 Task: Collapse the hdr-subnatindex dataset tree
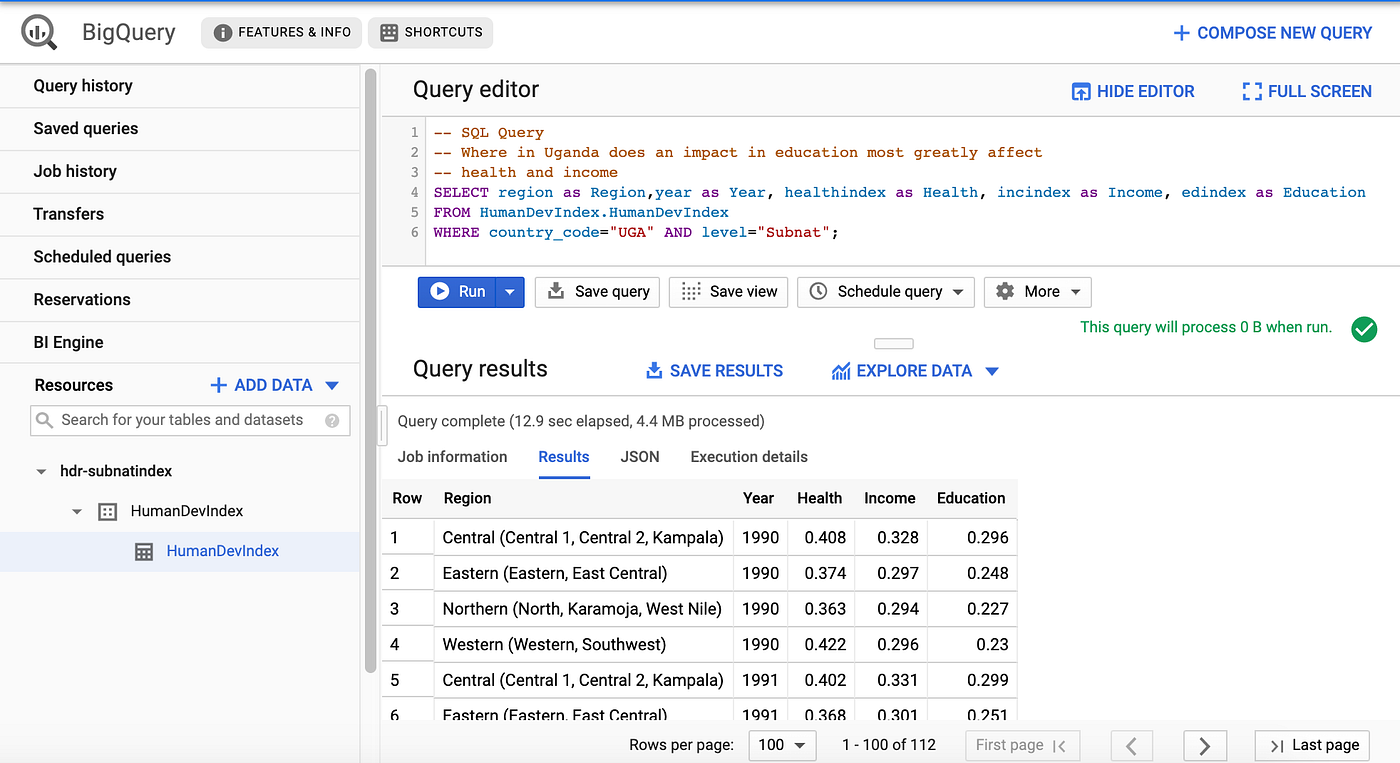point(40,470)
